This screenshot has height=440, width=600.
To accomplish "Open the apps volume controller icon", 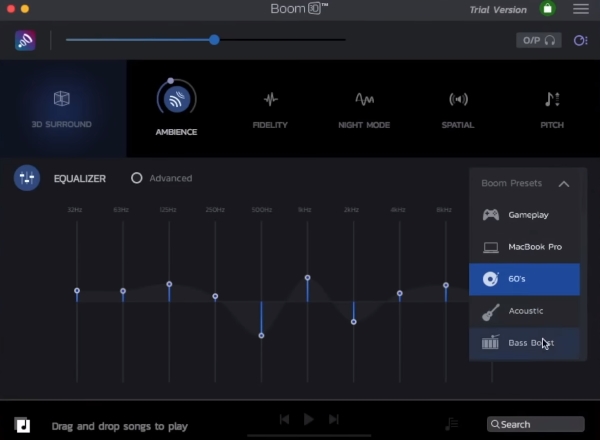I will [580, 40].
